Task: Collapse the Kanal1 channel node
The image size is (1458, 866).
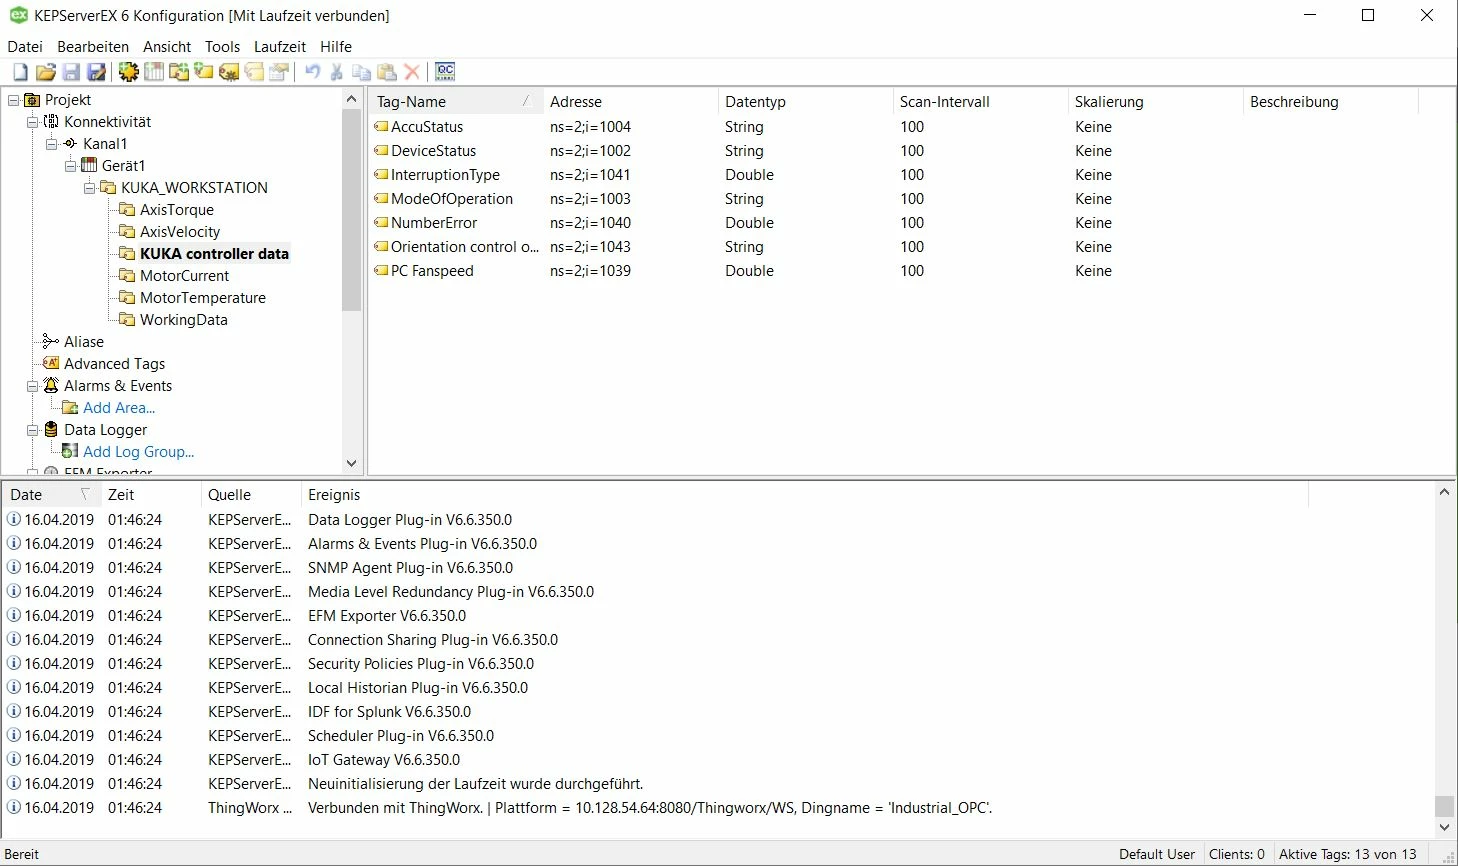Action: coord(51,144)
